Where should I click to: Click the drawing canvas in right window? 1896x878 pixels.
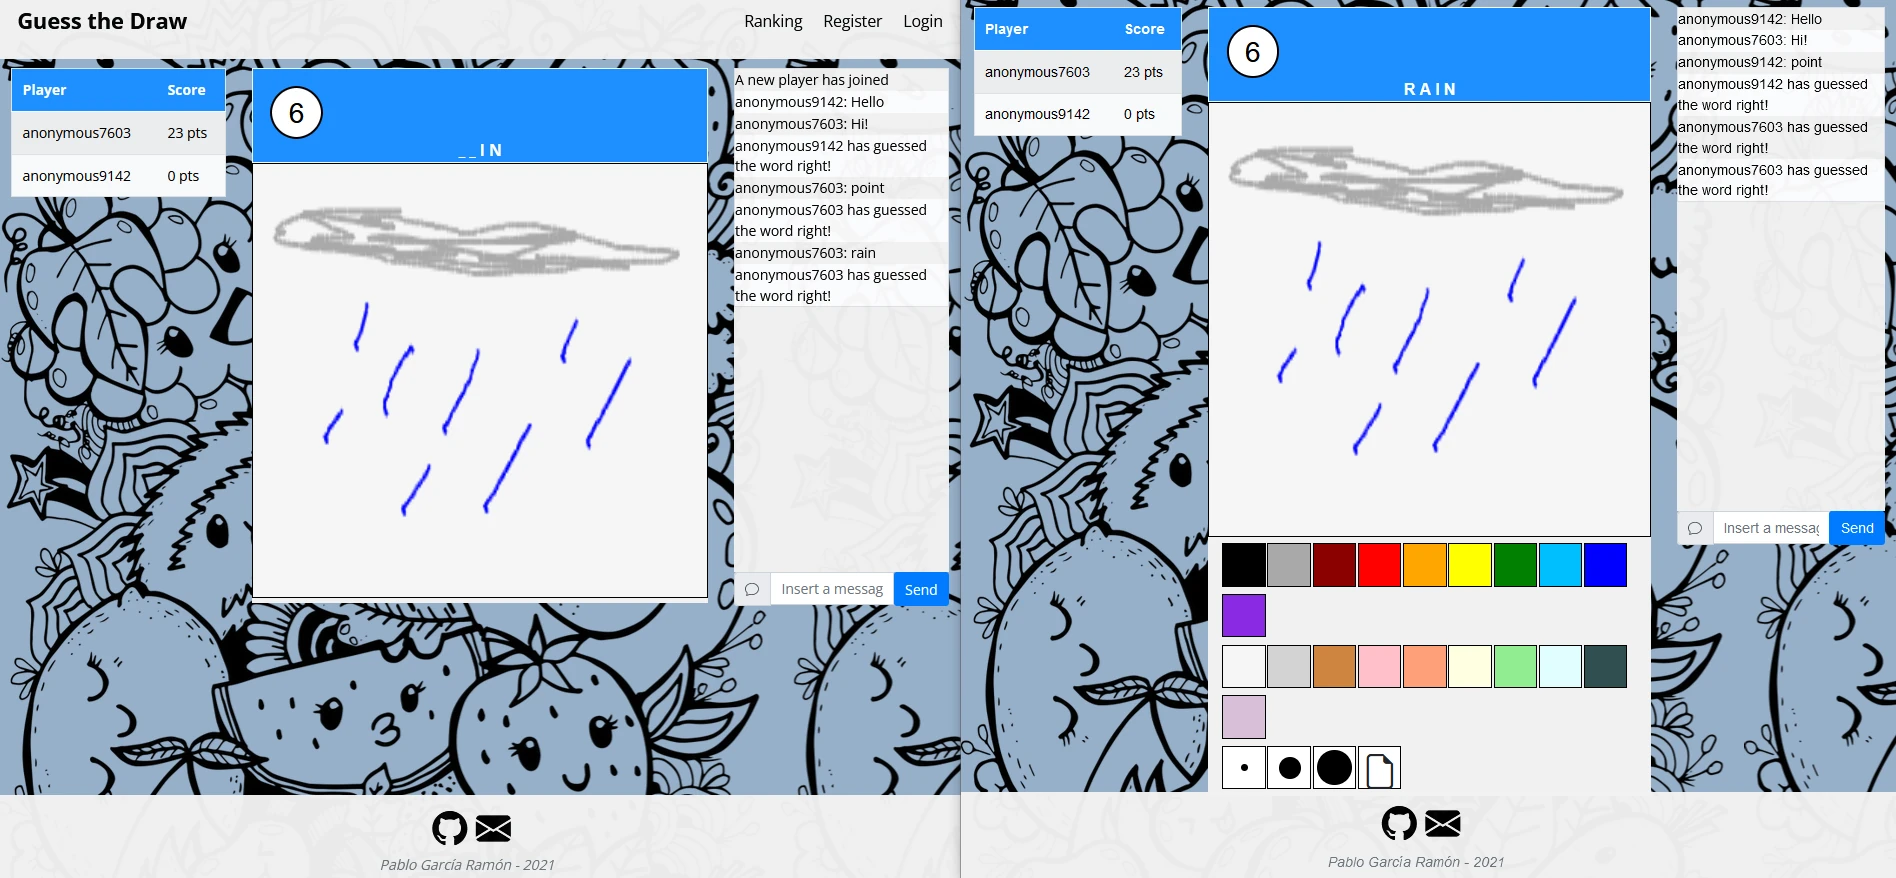tap(1429, 319)
